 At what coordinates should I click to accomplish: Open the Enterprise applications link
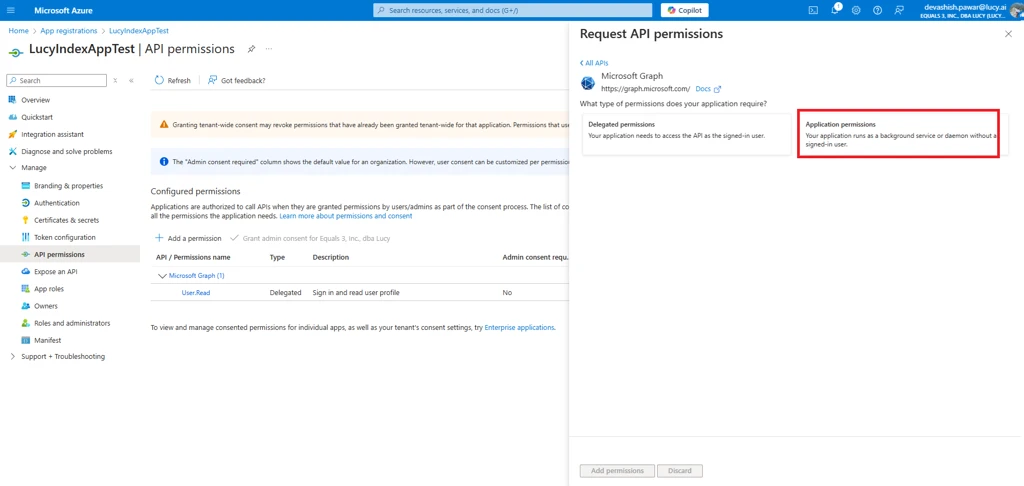519,327
